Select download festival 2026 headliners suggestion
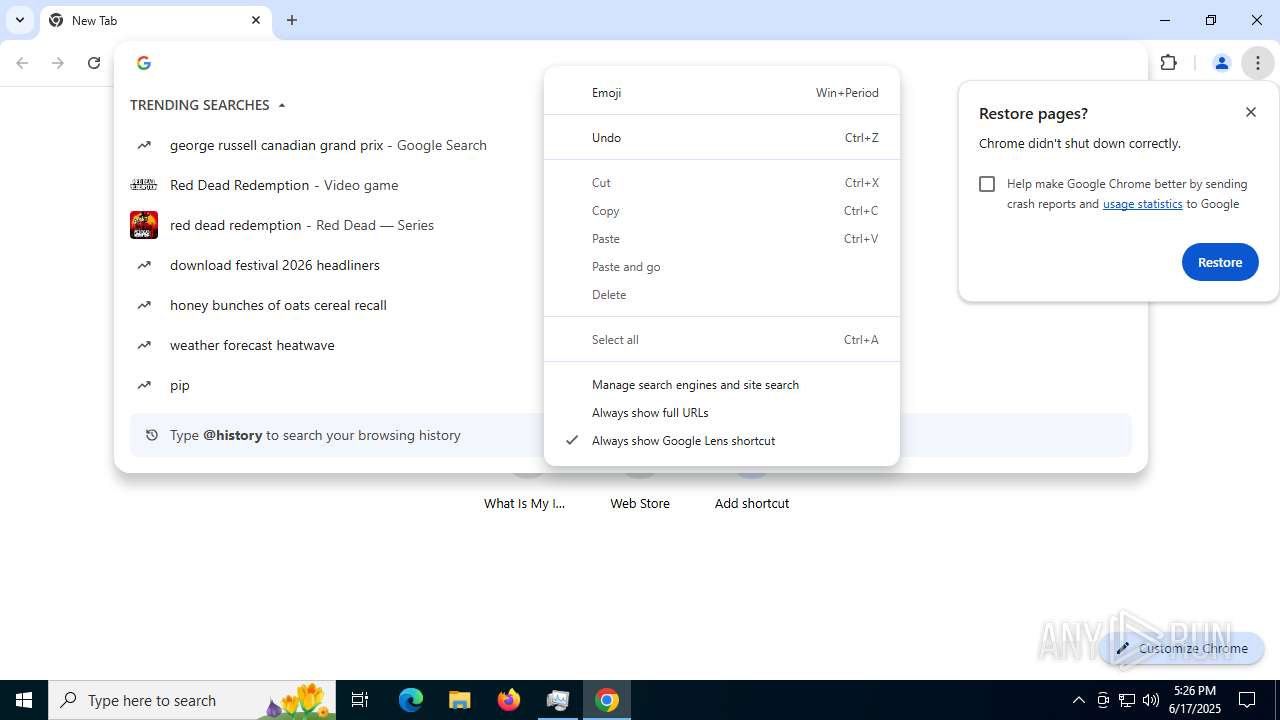The image size is (1280, 720). tap(275, 265)
